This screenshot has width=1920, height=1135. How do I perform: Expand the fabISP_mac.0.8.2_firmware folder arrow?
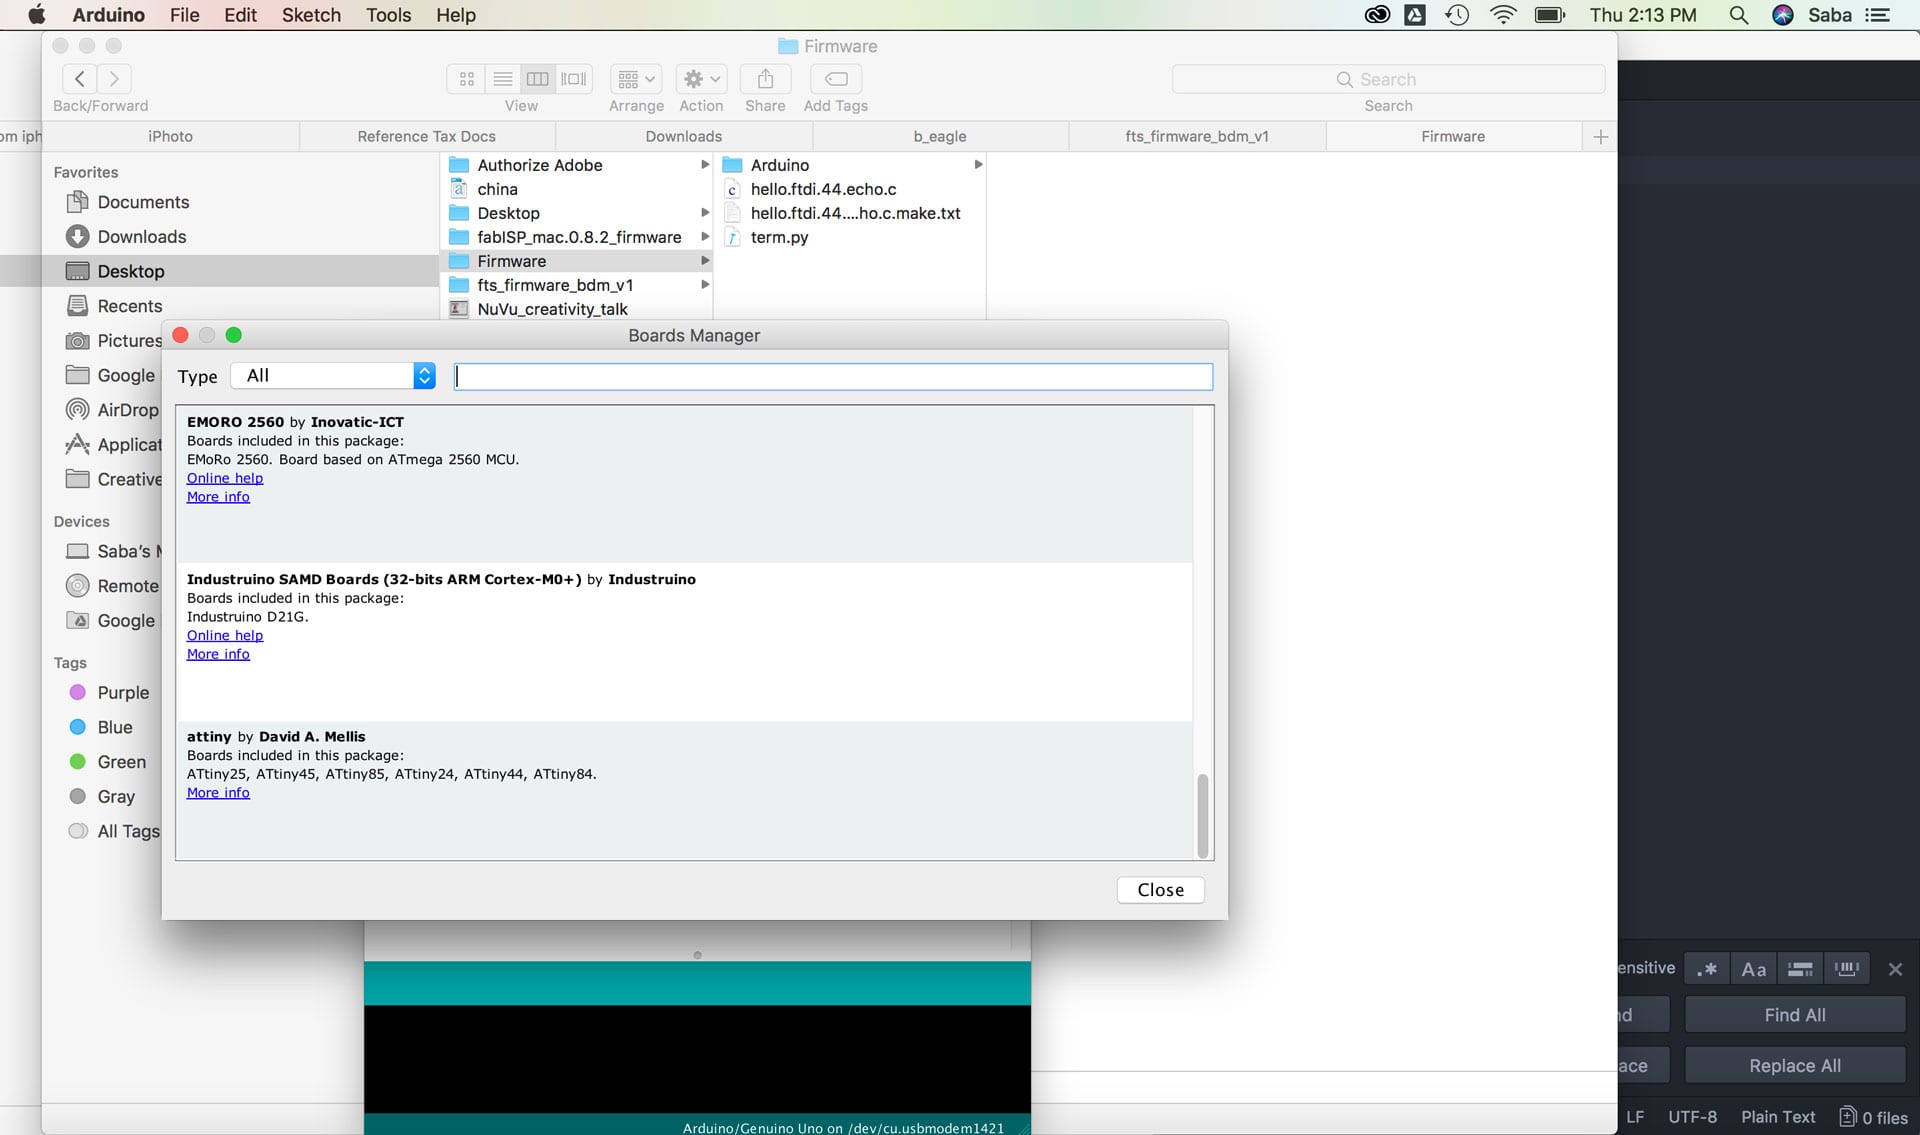tap(705, 237)
